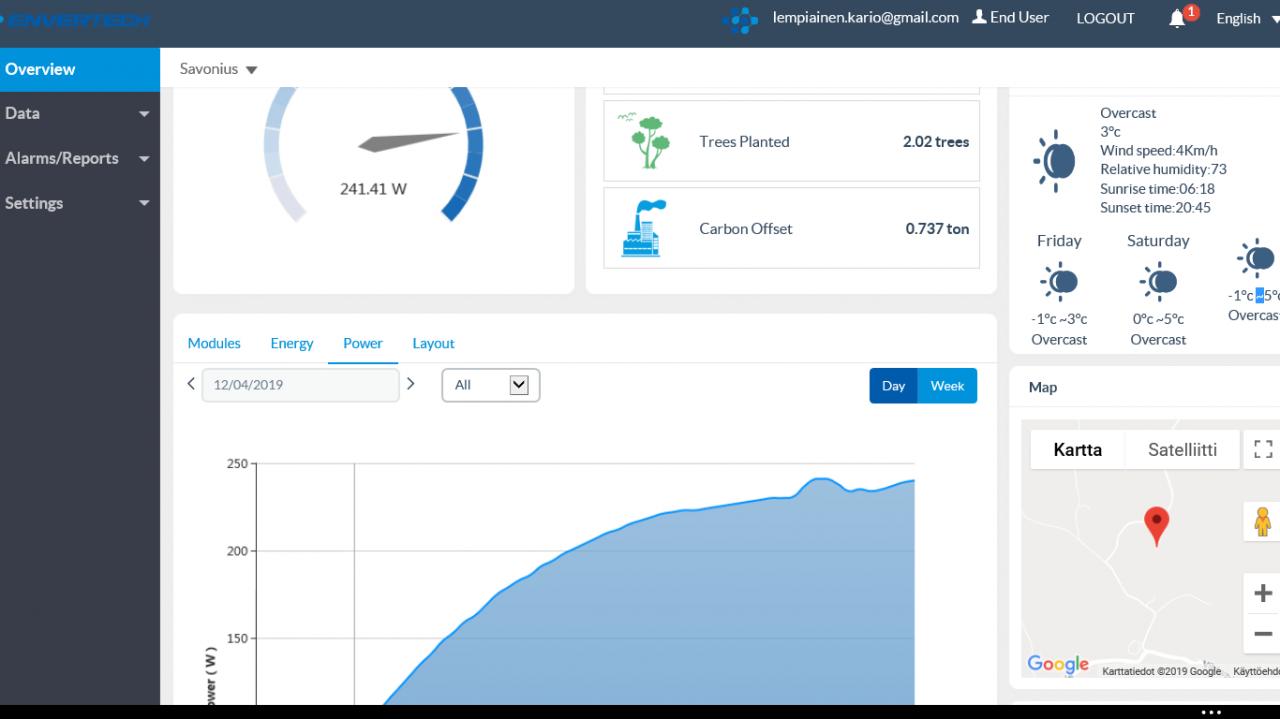The width and height of the screenshot is (1280, 719).
Task: Select Kartta map type
Action: tap(1078, 450)
